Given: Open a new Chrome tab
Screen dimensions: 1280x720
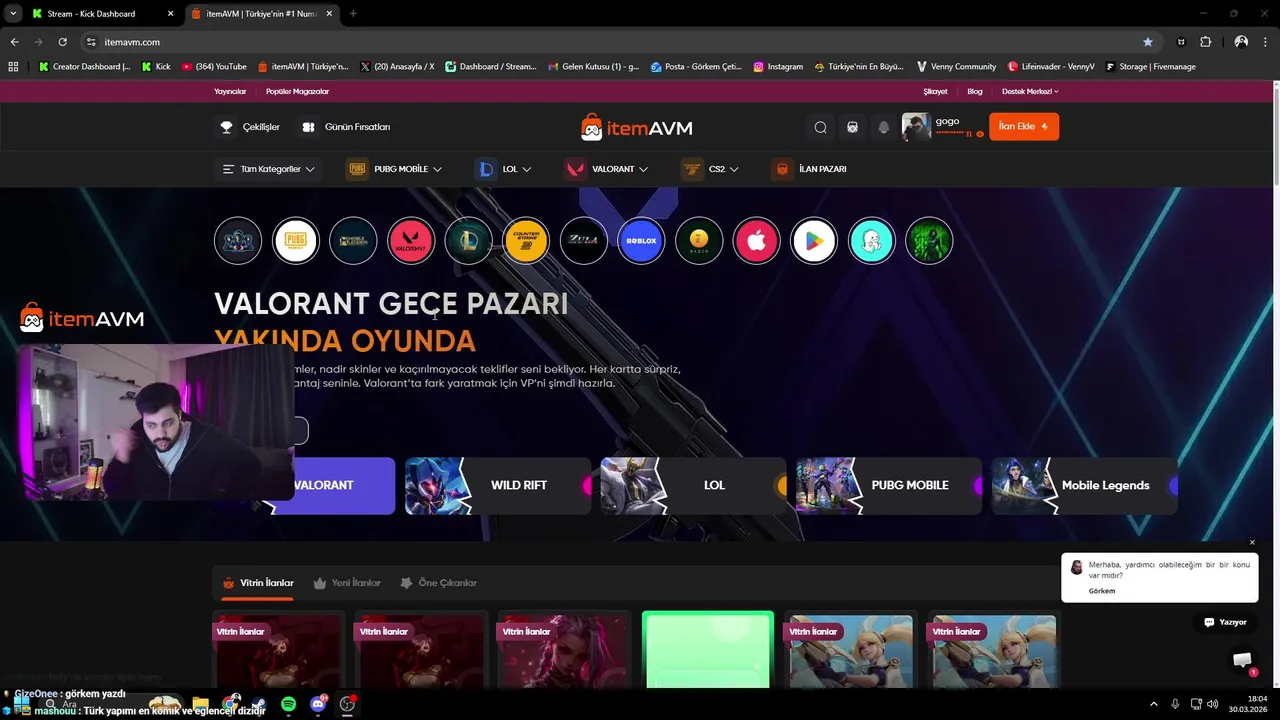Looking at the screenshot, I should point(353,14).
